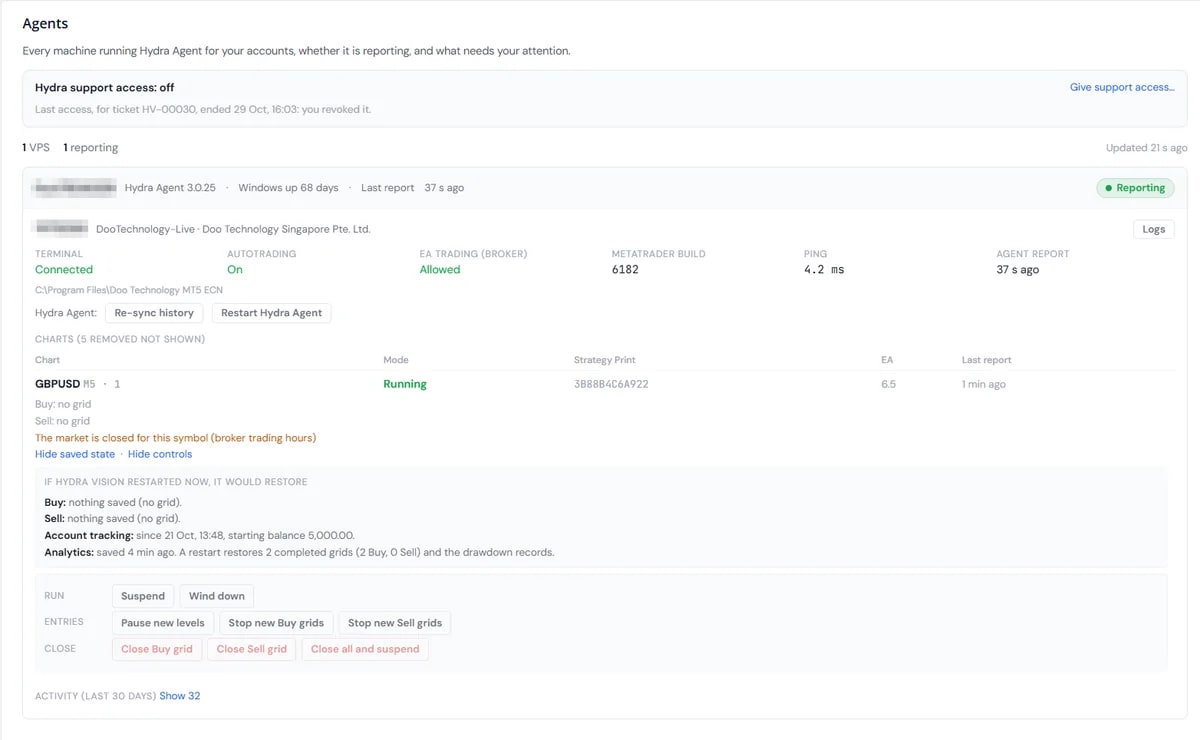
Task: Select the strategy print 3B88B4C6A922
Action: click(x=611, y=384)
